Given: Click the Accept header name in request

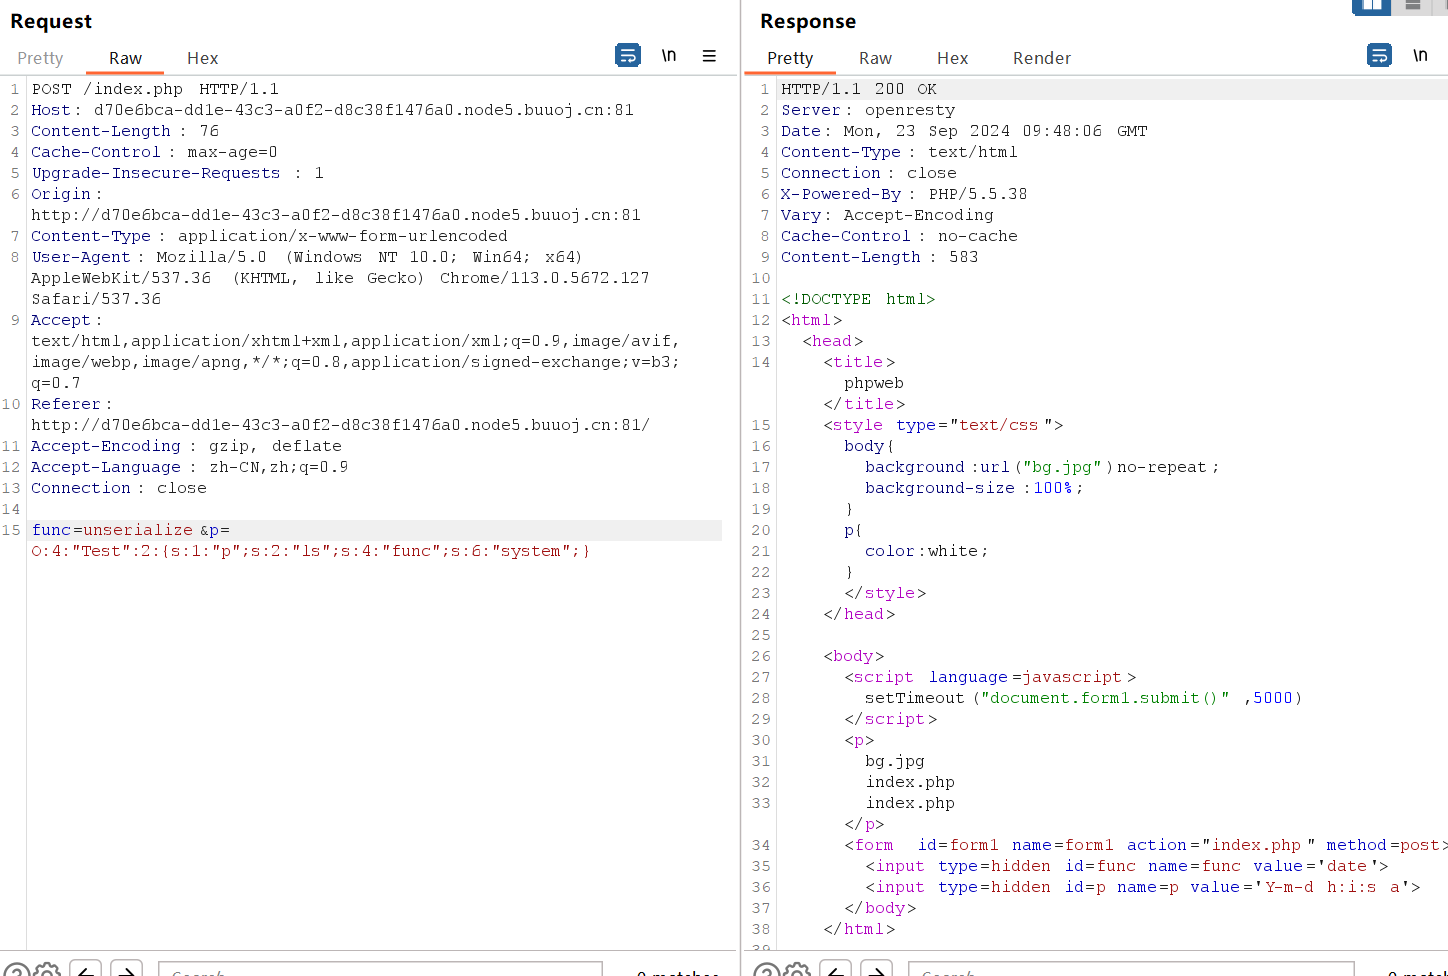Looking at the screenshot, I should (x=61, y=320).
